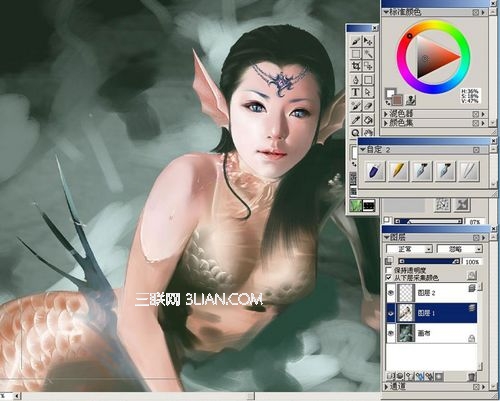Select the Magic Wand tool

(368, 54)
